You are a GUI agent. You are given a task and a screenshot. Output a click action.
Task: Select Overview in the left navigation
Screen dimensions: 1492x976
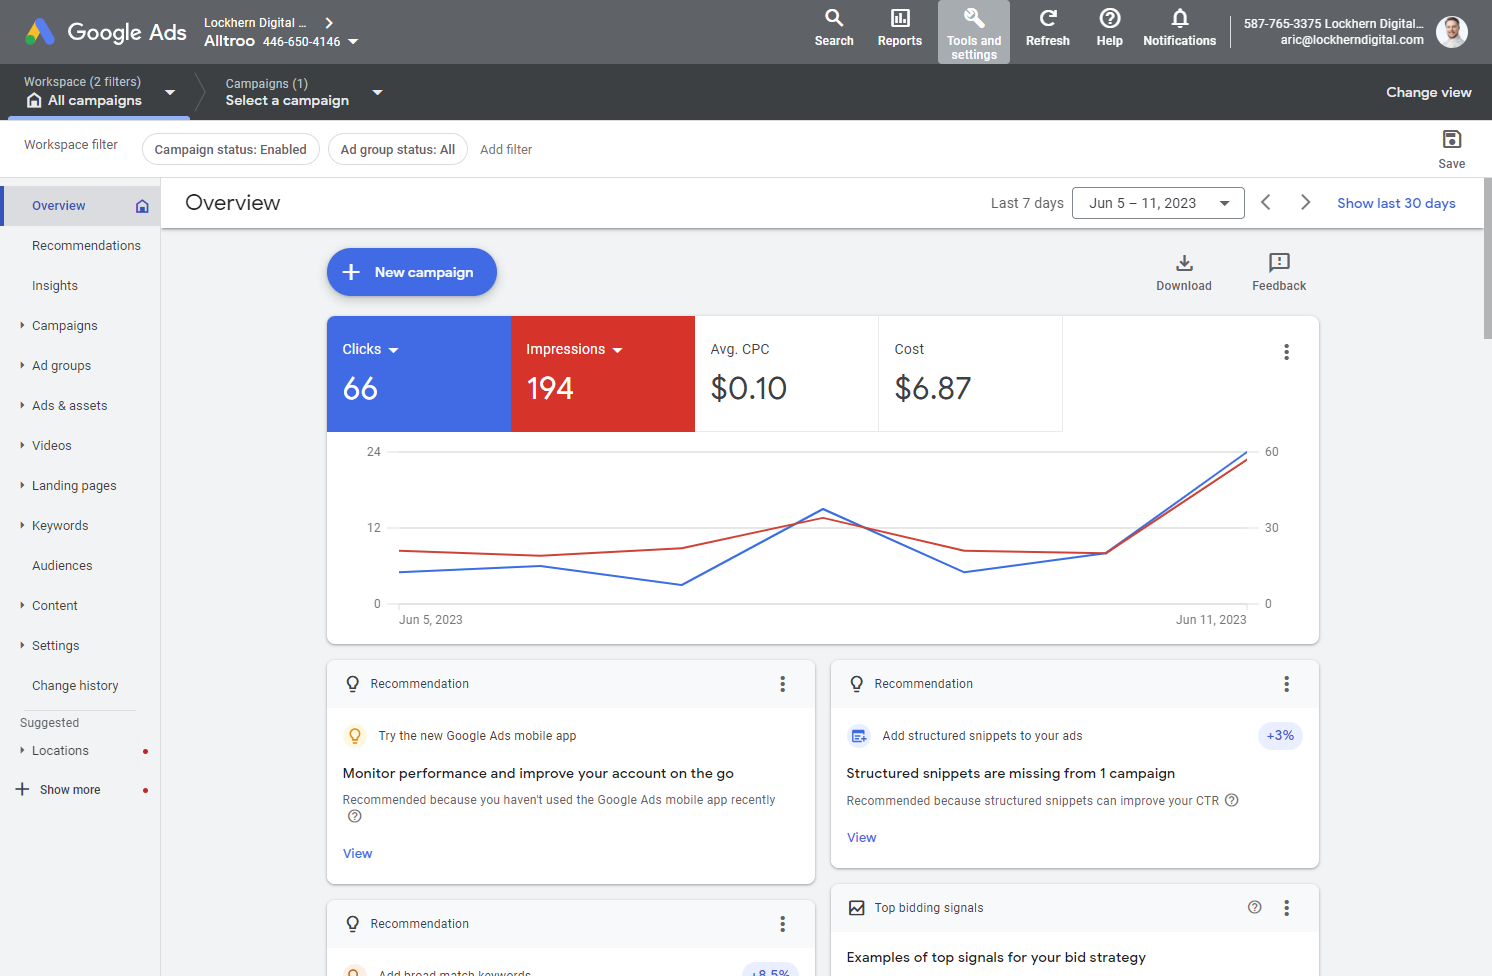click(x=80, y=206)
